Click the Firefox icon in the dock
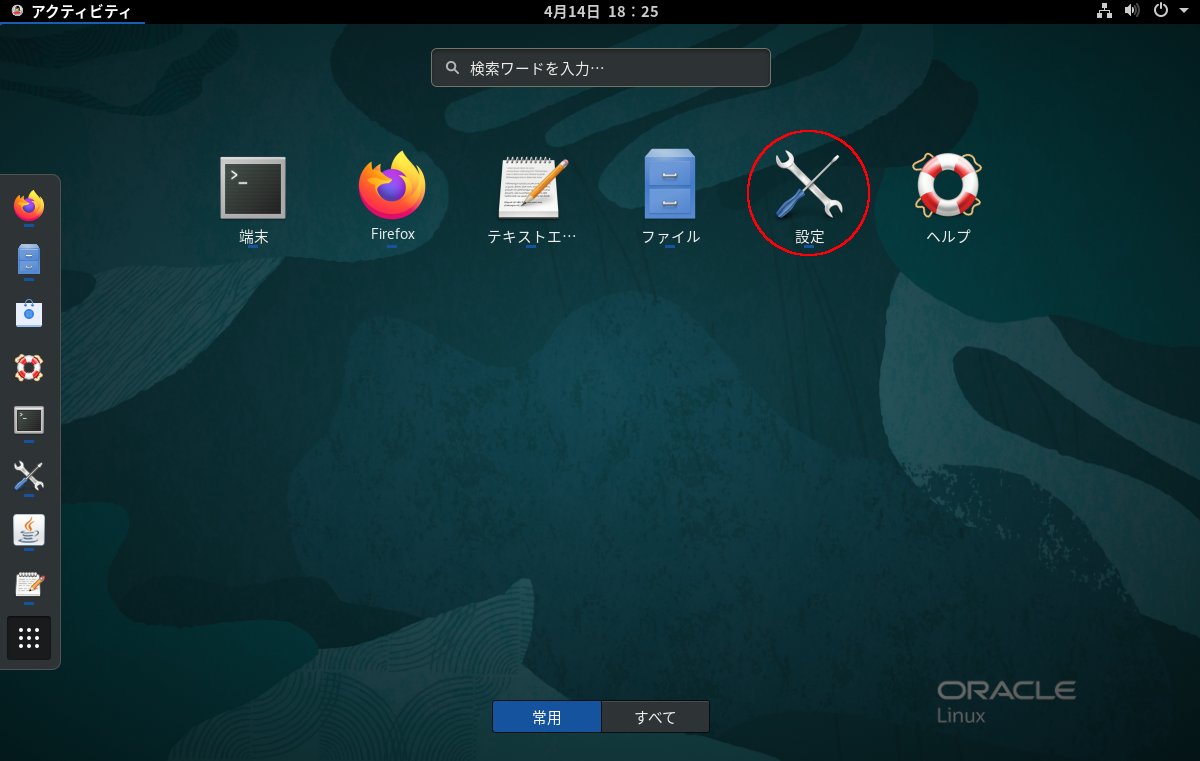The height and width of the screenshot is (761, 1200). click(x=29, y=207)
